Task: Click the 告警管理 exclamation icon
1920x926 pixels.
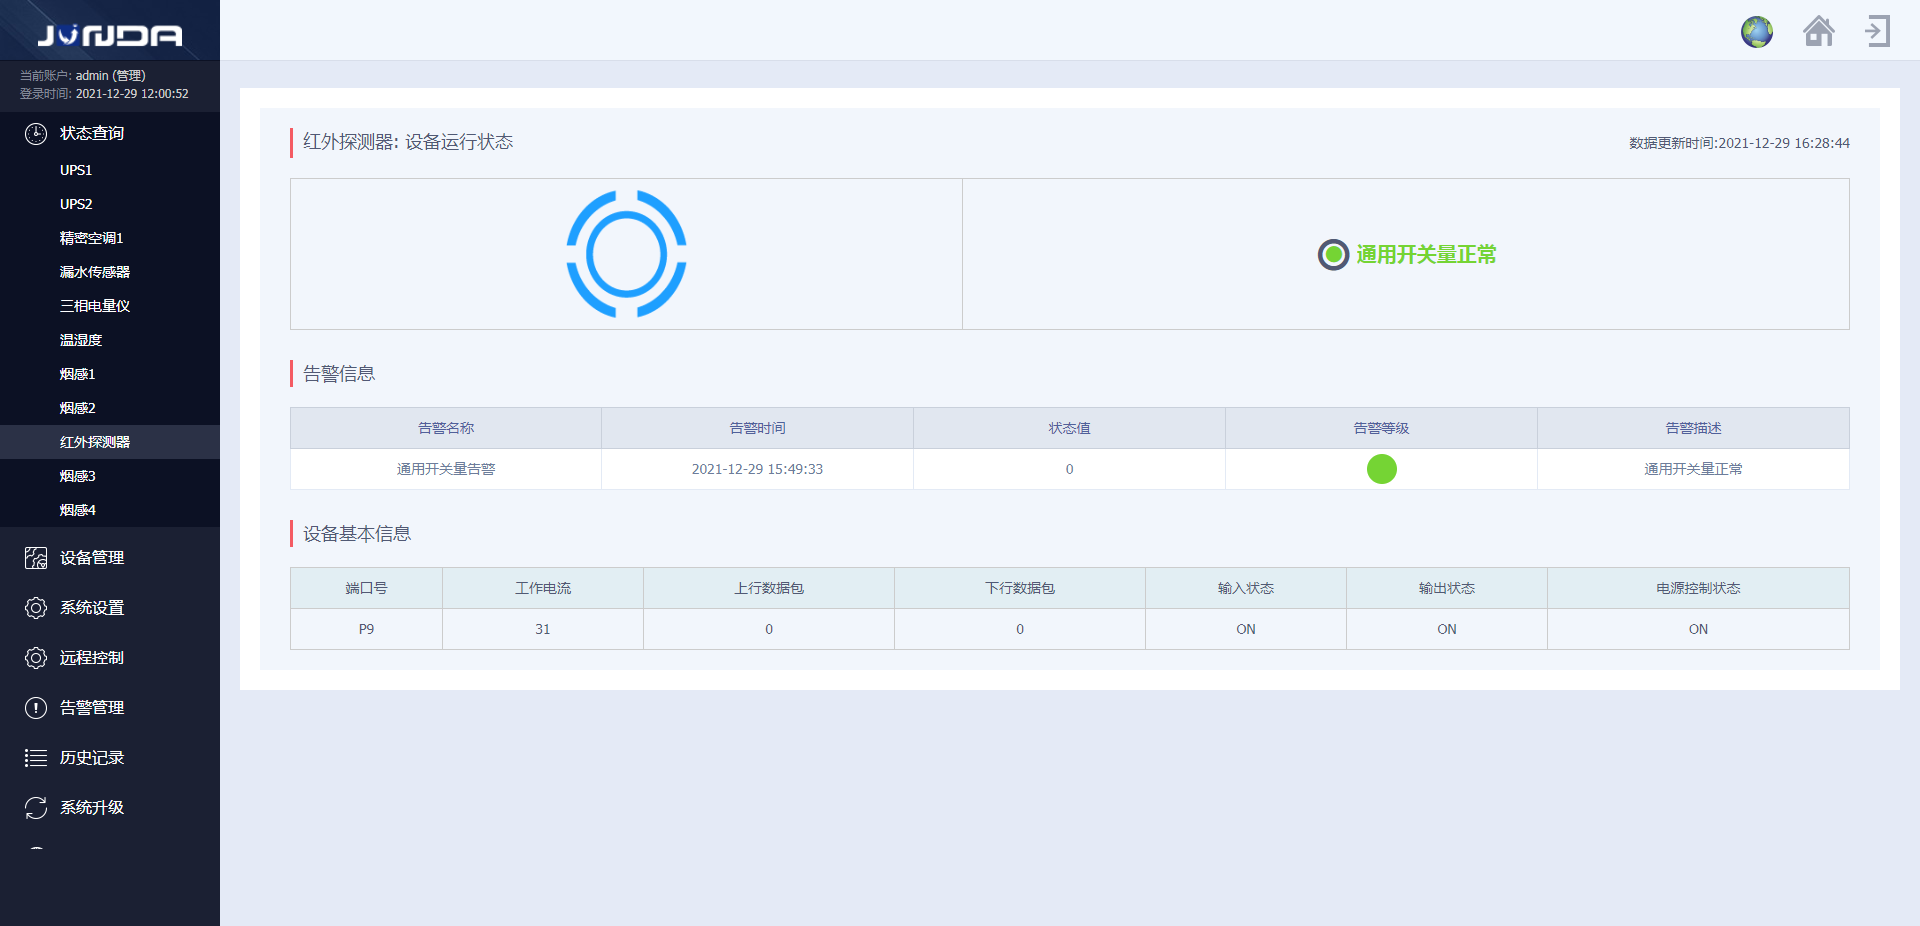Action: (36, 708)
